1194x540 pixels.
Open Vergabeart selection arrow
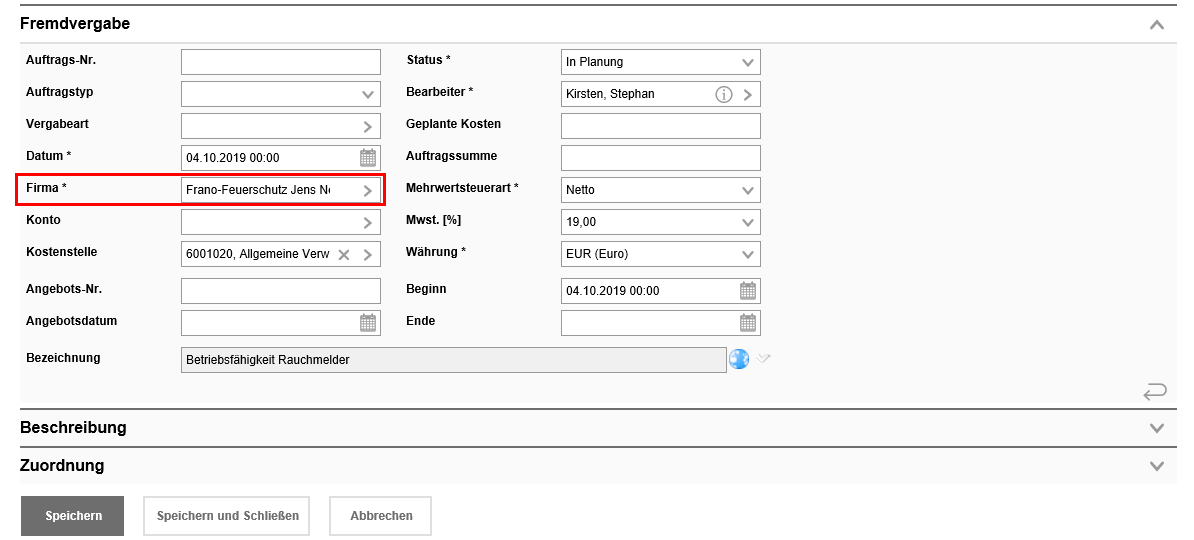368,127
